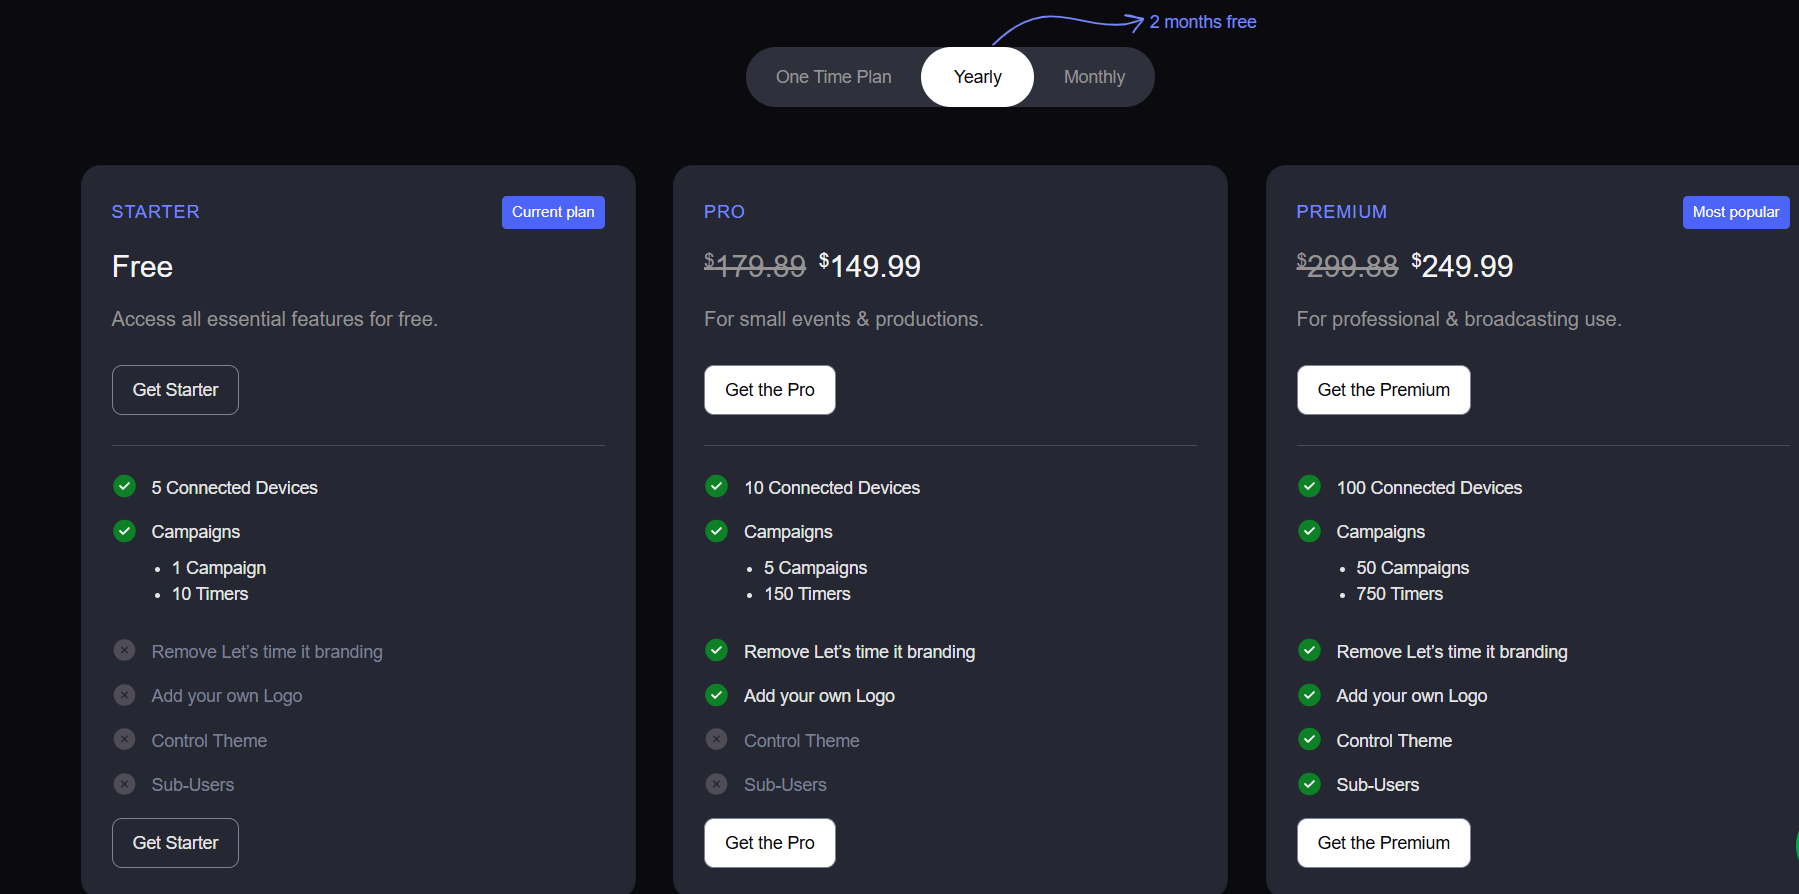Click green check icon beside 5 Connected Devices
This screenshot has width=1799, height=894.
tap(124, 487)
